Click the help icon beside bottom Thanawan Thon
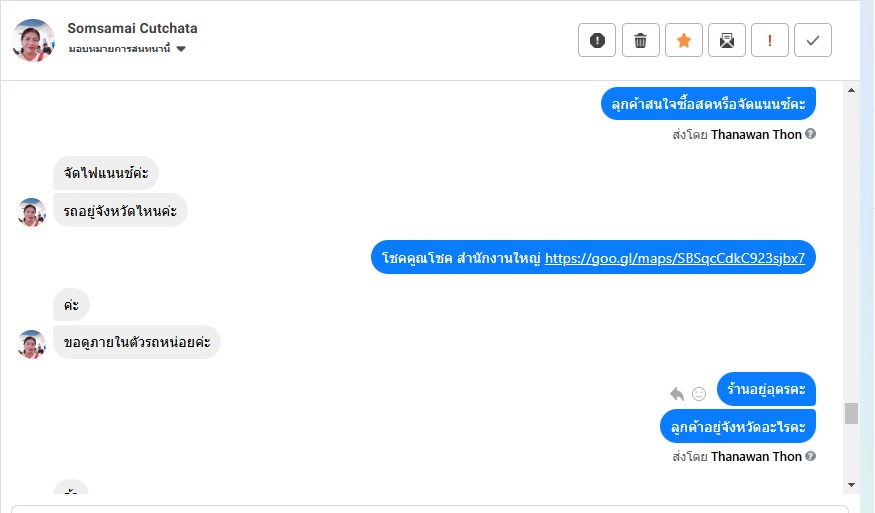The height and width of the screenshot is (513, 875). pyautogui.click(x=811, y=456)
